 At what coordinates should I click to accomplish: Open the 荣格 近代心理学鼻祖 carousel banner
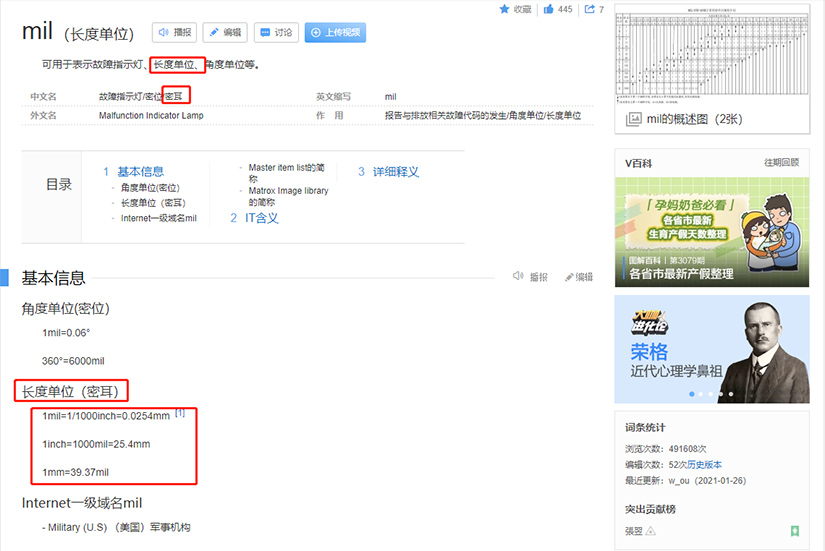tap(712, 349)
